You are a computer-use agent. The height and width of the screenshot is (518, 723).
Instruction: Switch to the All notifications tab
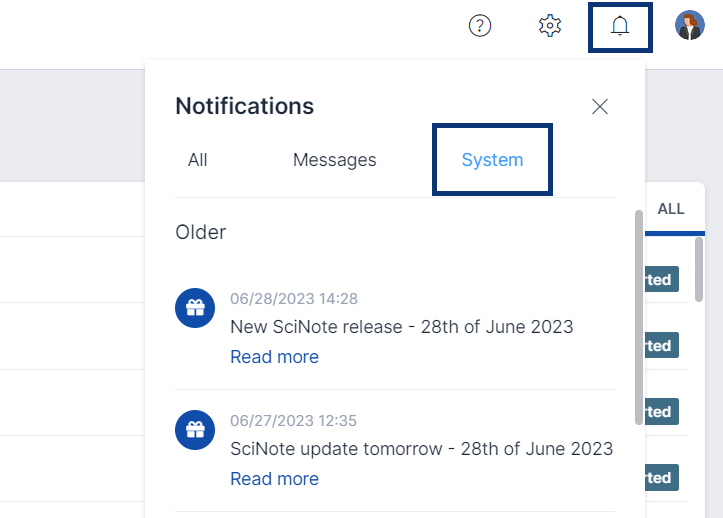(198, 160)
